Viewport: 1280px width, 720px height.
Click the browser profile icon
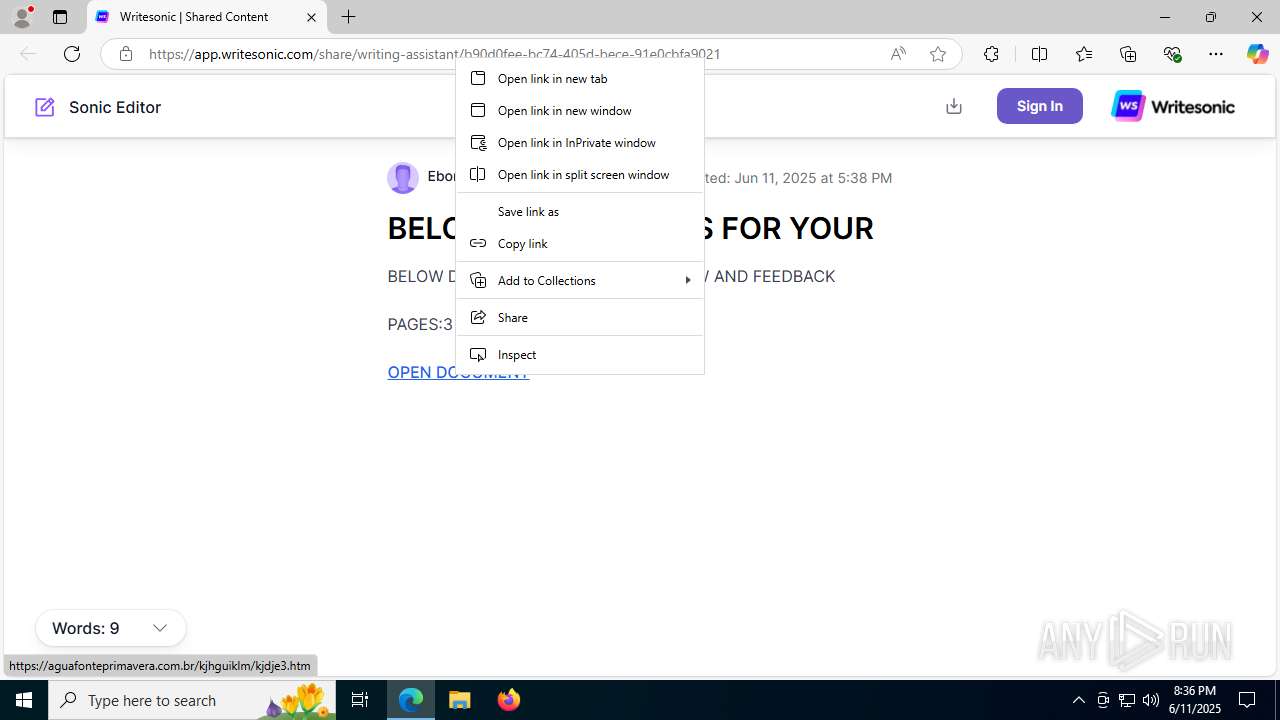pos(22,17)
